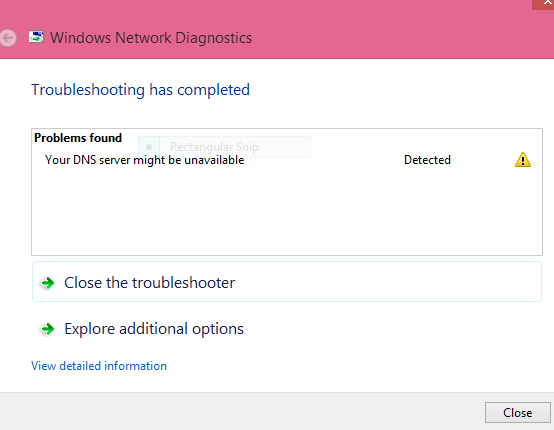
Task: Click the faded Rectangular Snip overlay item
Action: point(224,147)
